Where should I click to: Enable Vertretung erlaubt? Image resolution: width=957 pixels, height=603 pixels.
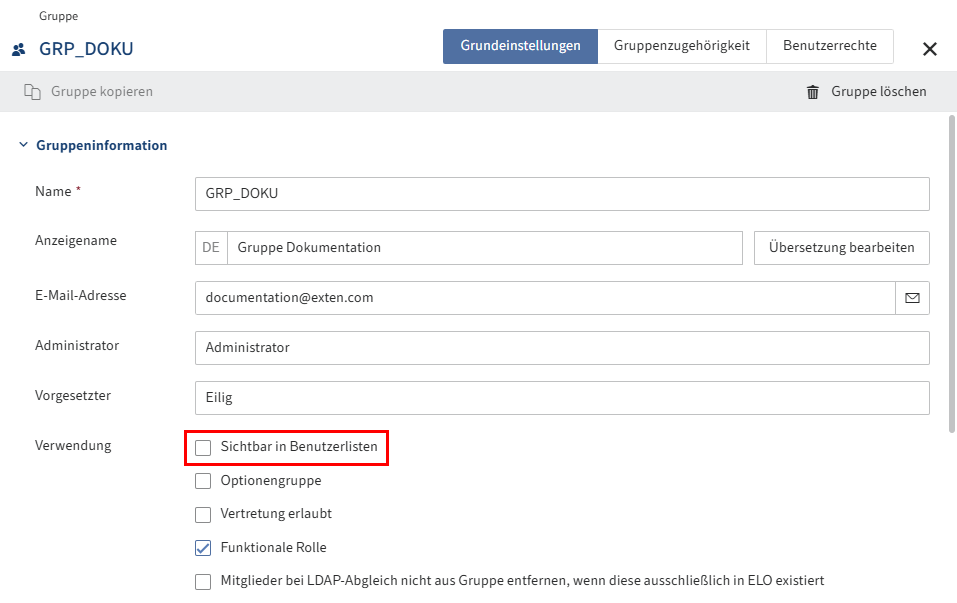pos(203,514)
